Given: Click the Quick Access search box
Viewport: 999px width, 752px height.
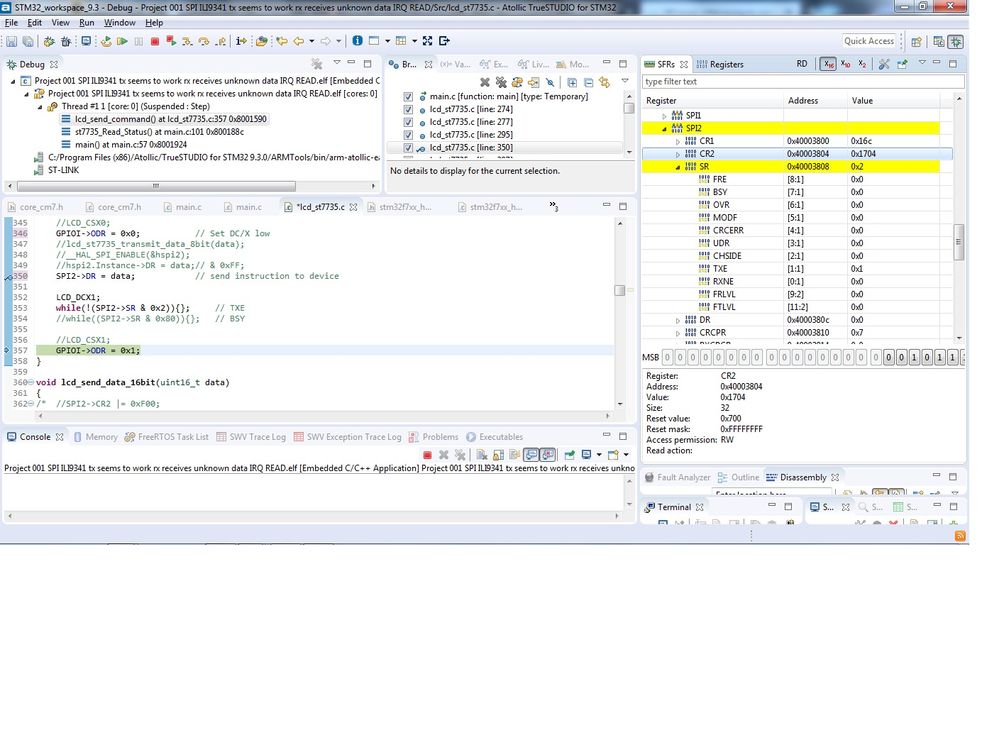Looking at the screenshot, I should tap(869, 41).
